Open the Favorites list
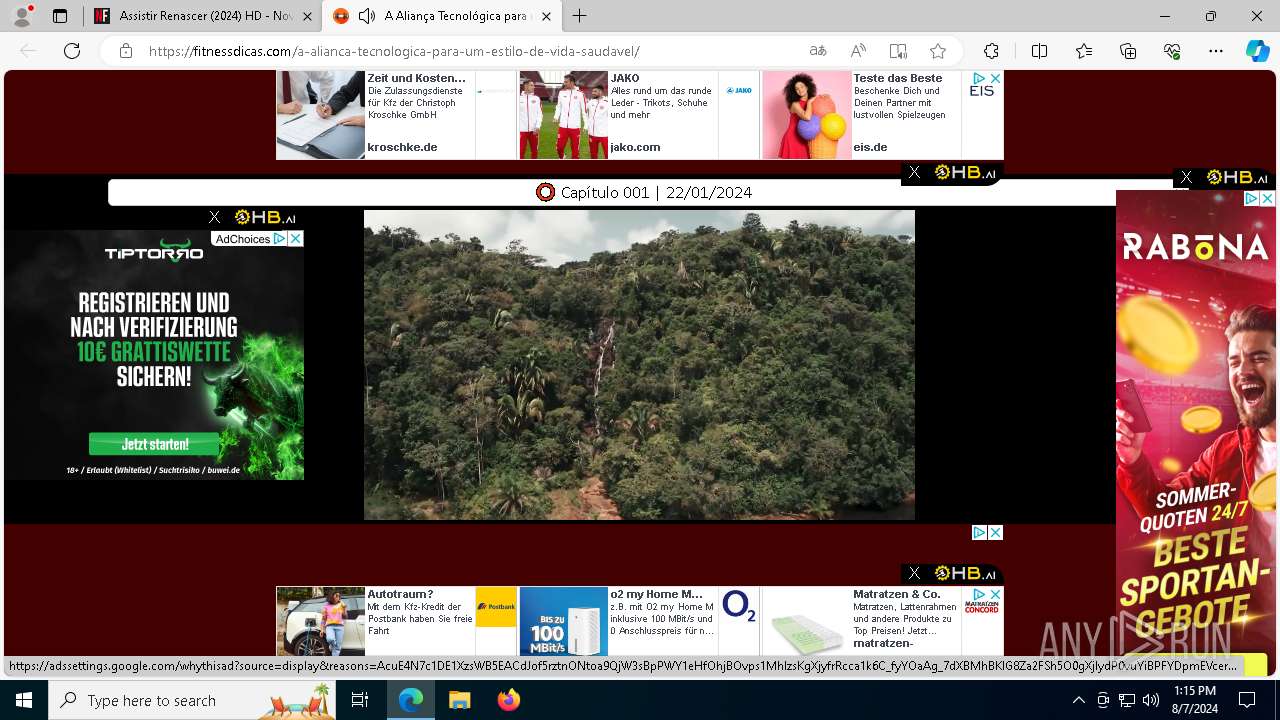1280x720 pixels. [x=1084, y=51]
